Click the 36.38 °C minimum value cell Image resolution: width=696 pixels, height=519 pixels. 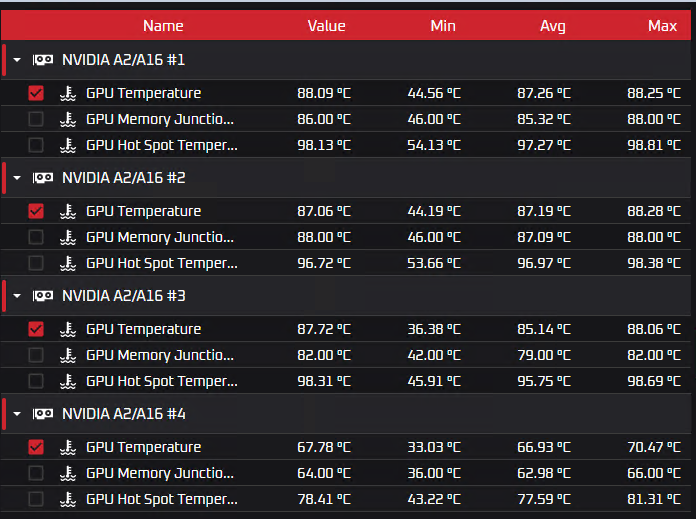pyautogui.click(x=434, y=329)
